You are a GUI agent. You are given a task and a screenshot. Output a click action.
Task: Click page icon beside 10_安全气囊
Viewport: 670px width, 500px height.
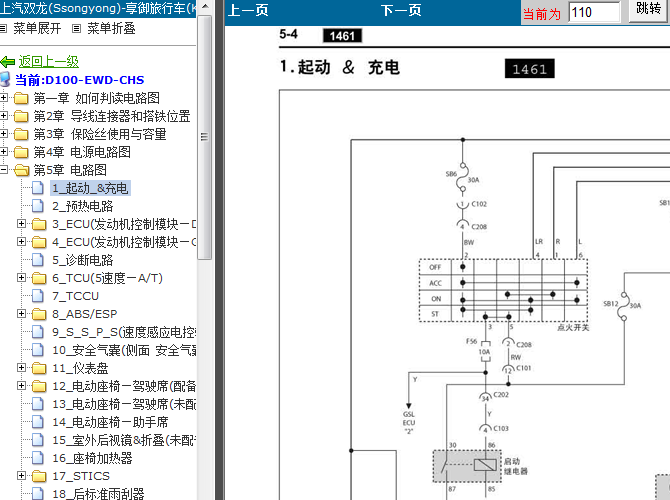[38, 350]
